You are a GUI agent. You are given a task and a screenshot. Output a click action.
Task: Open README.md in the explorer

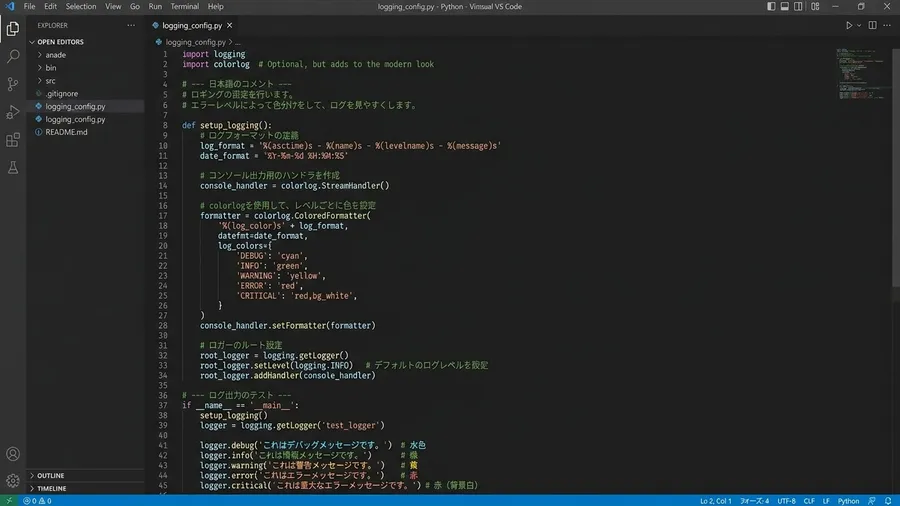[x=67, y=132]
